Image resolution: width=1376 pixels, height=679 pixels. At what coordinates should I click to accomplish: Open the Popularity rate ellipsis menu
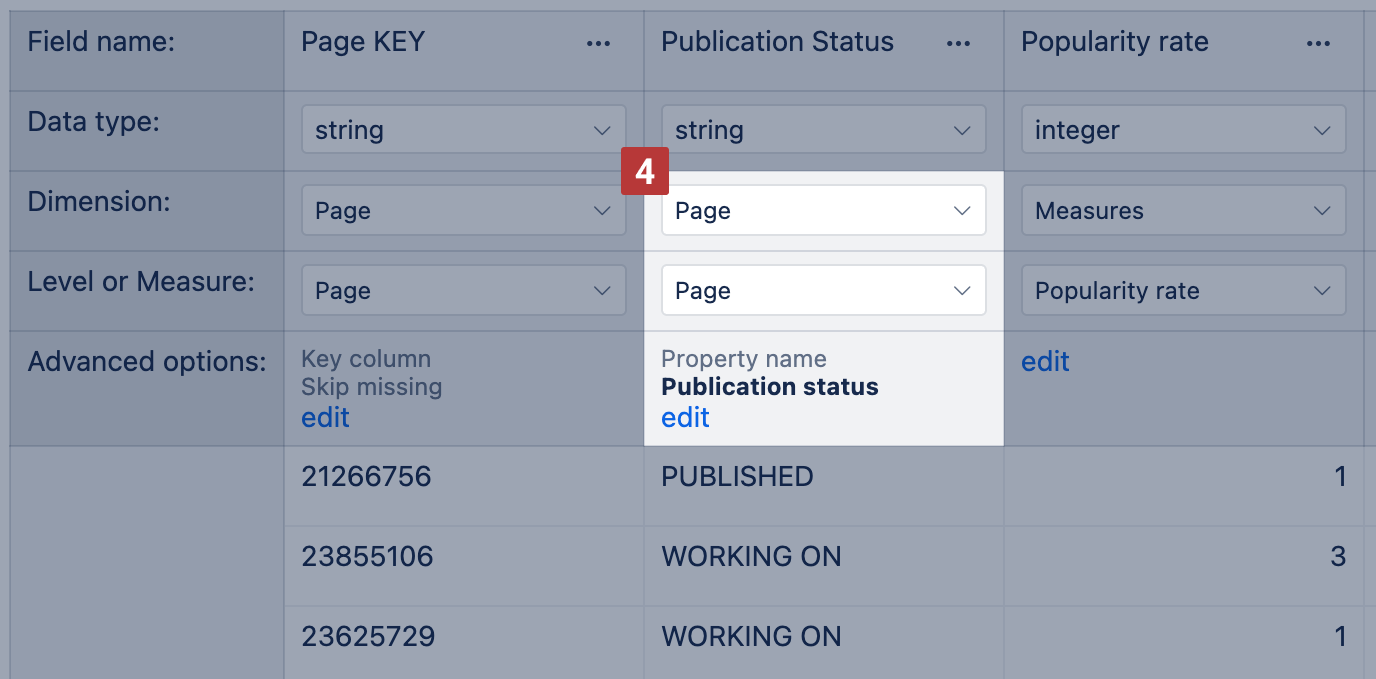(1318, 43)
